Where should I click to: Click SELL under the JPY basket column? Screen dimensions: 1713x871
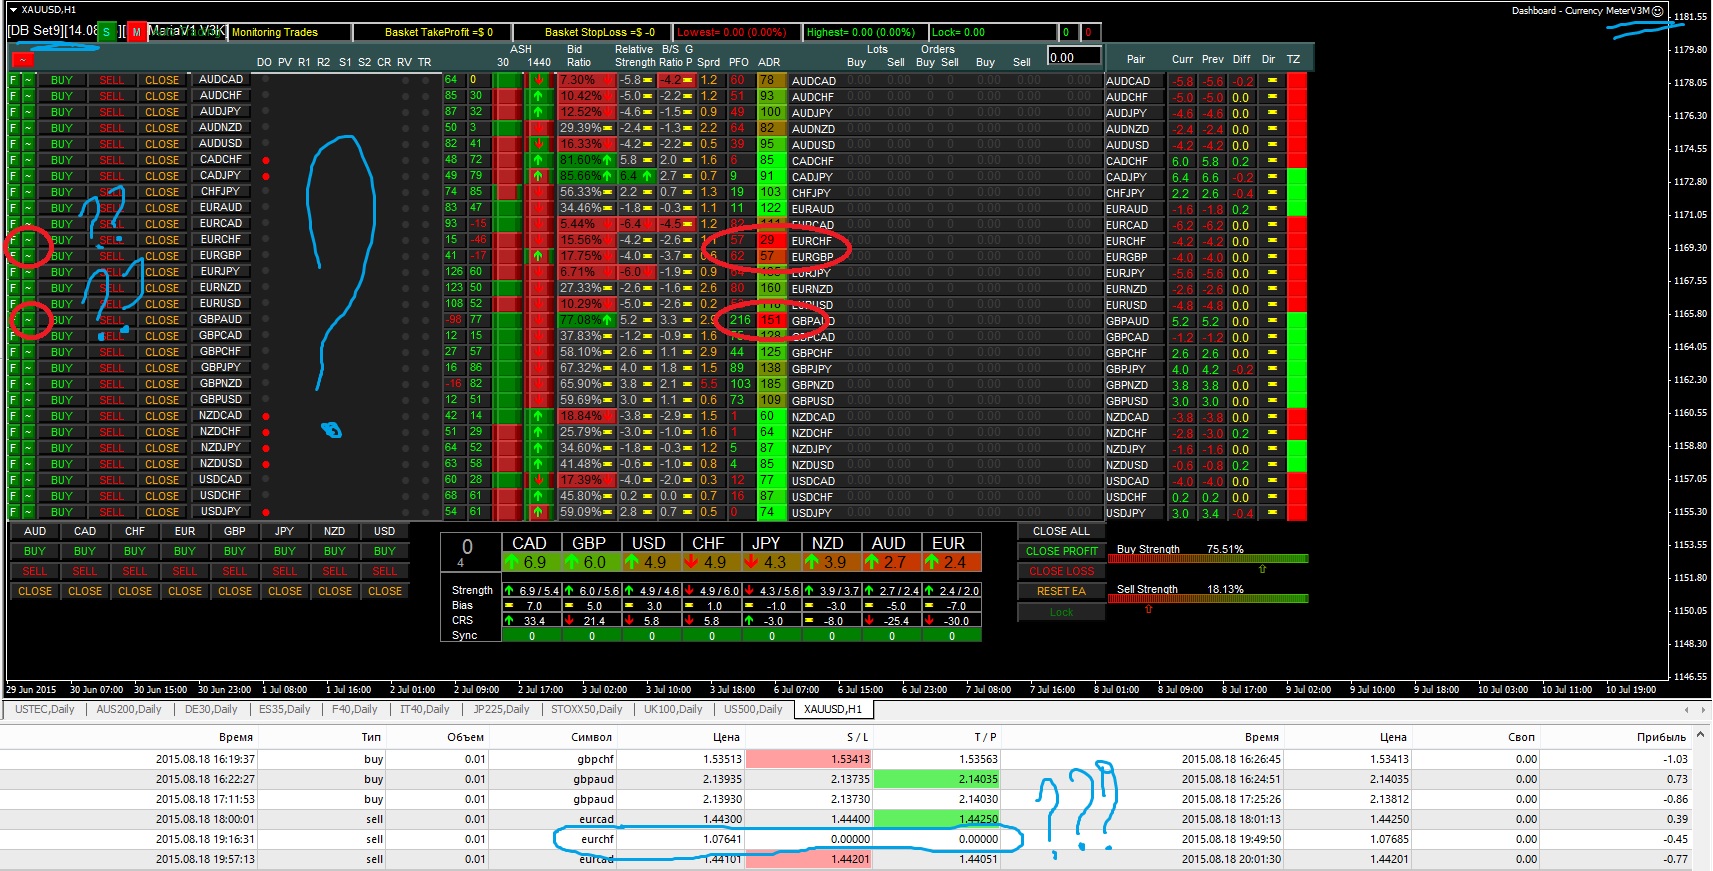[x=285, y=571]
